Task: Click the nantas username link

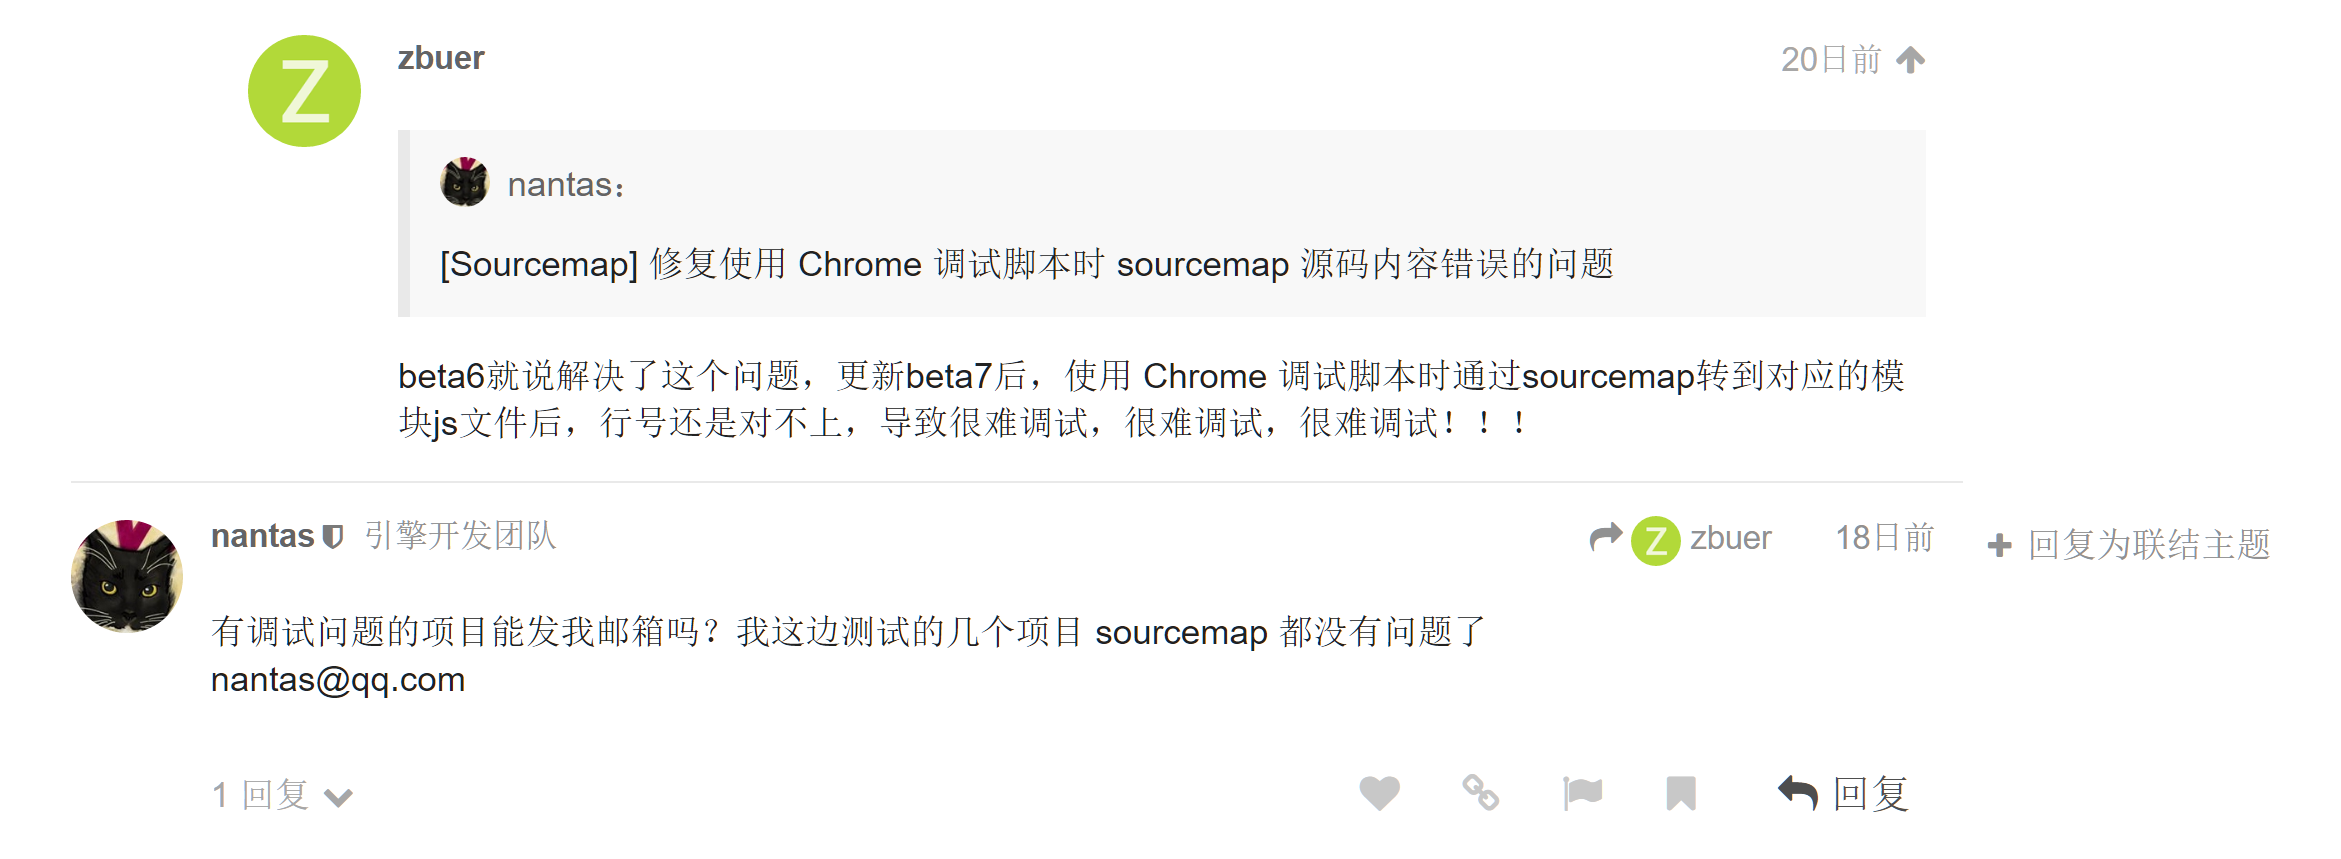Action: (262, 536)
